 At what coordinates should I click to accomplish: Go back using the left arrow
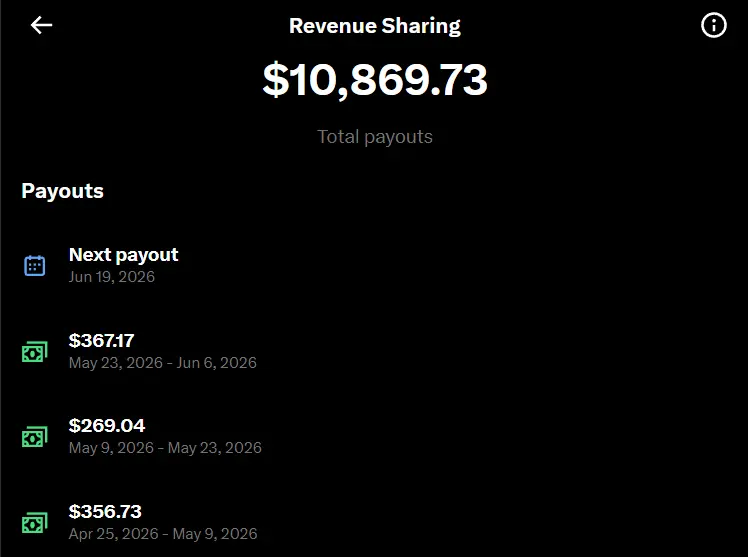(x=42, y=25)
